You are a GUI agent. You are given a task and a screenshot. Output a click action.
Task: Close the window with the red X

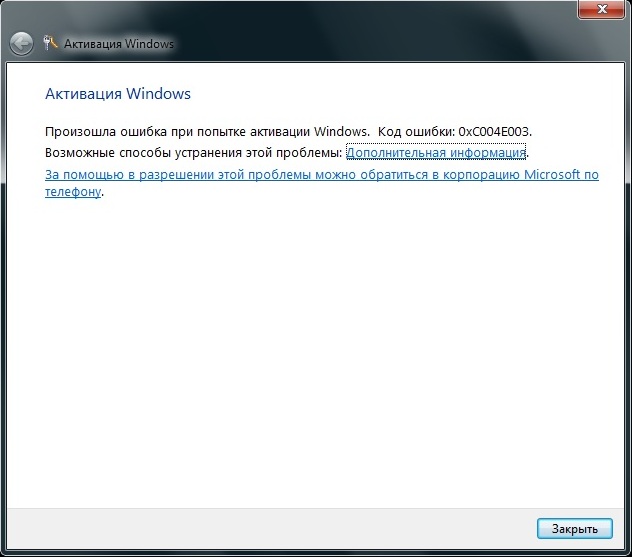[601, 9]
